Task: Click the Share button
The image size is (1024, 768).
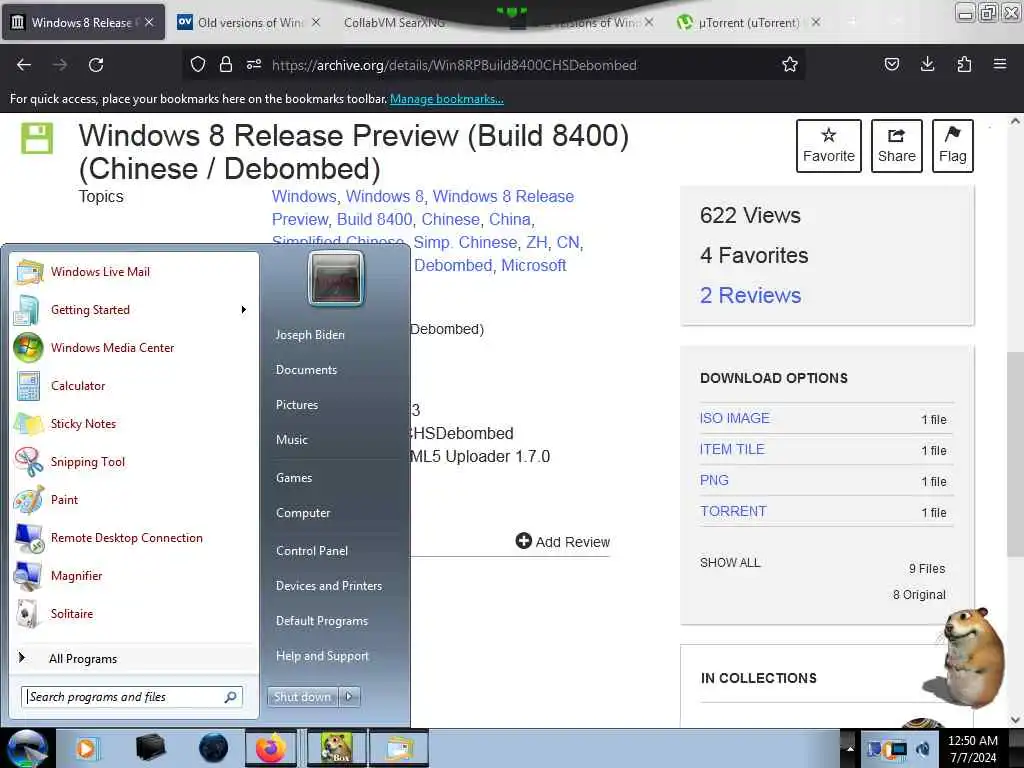Action: pos(897,146)
